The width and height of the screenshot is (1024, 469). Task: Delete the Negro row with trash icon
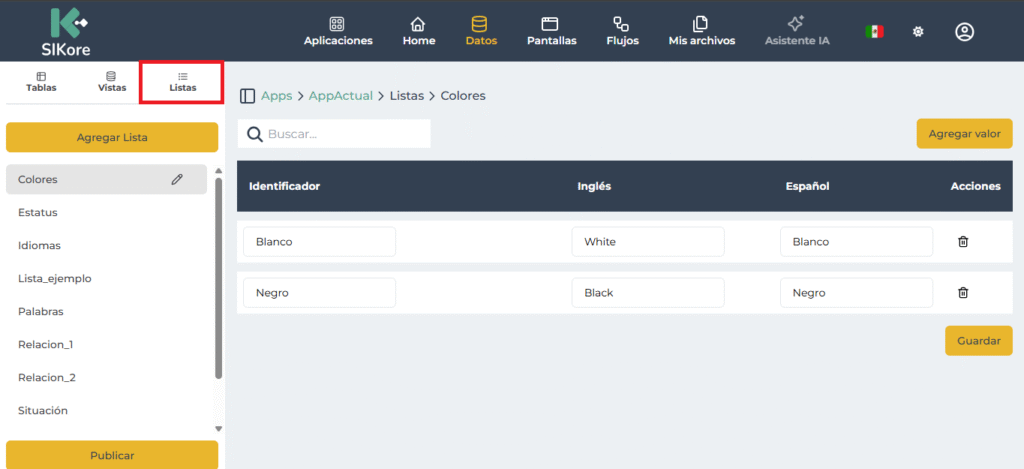[x=963, y=292]
